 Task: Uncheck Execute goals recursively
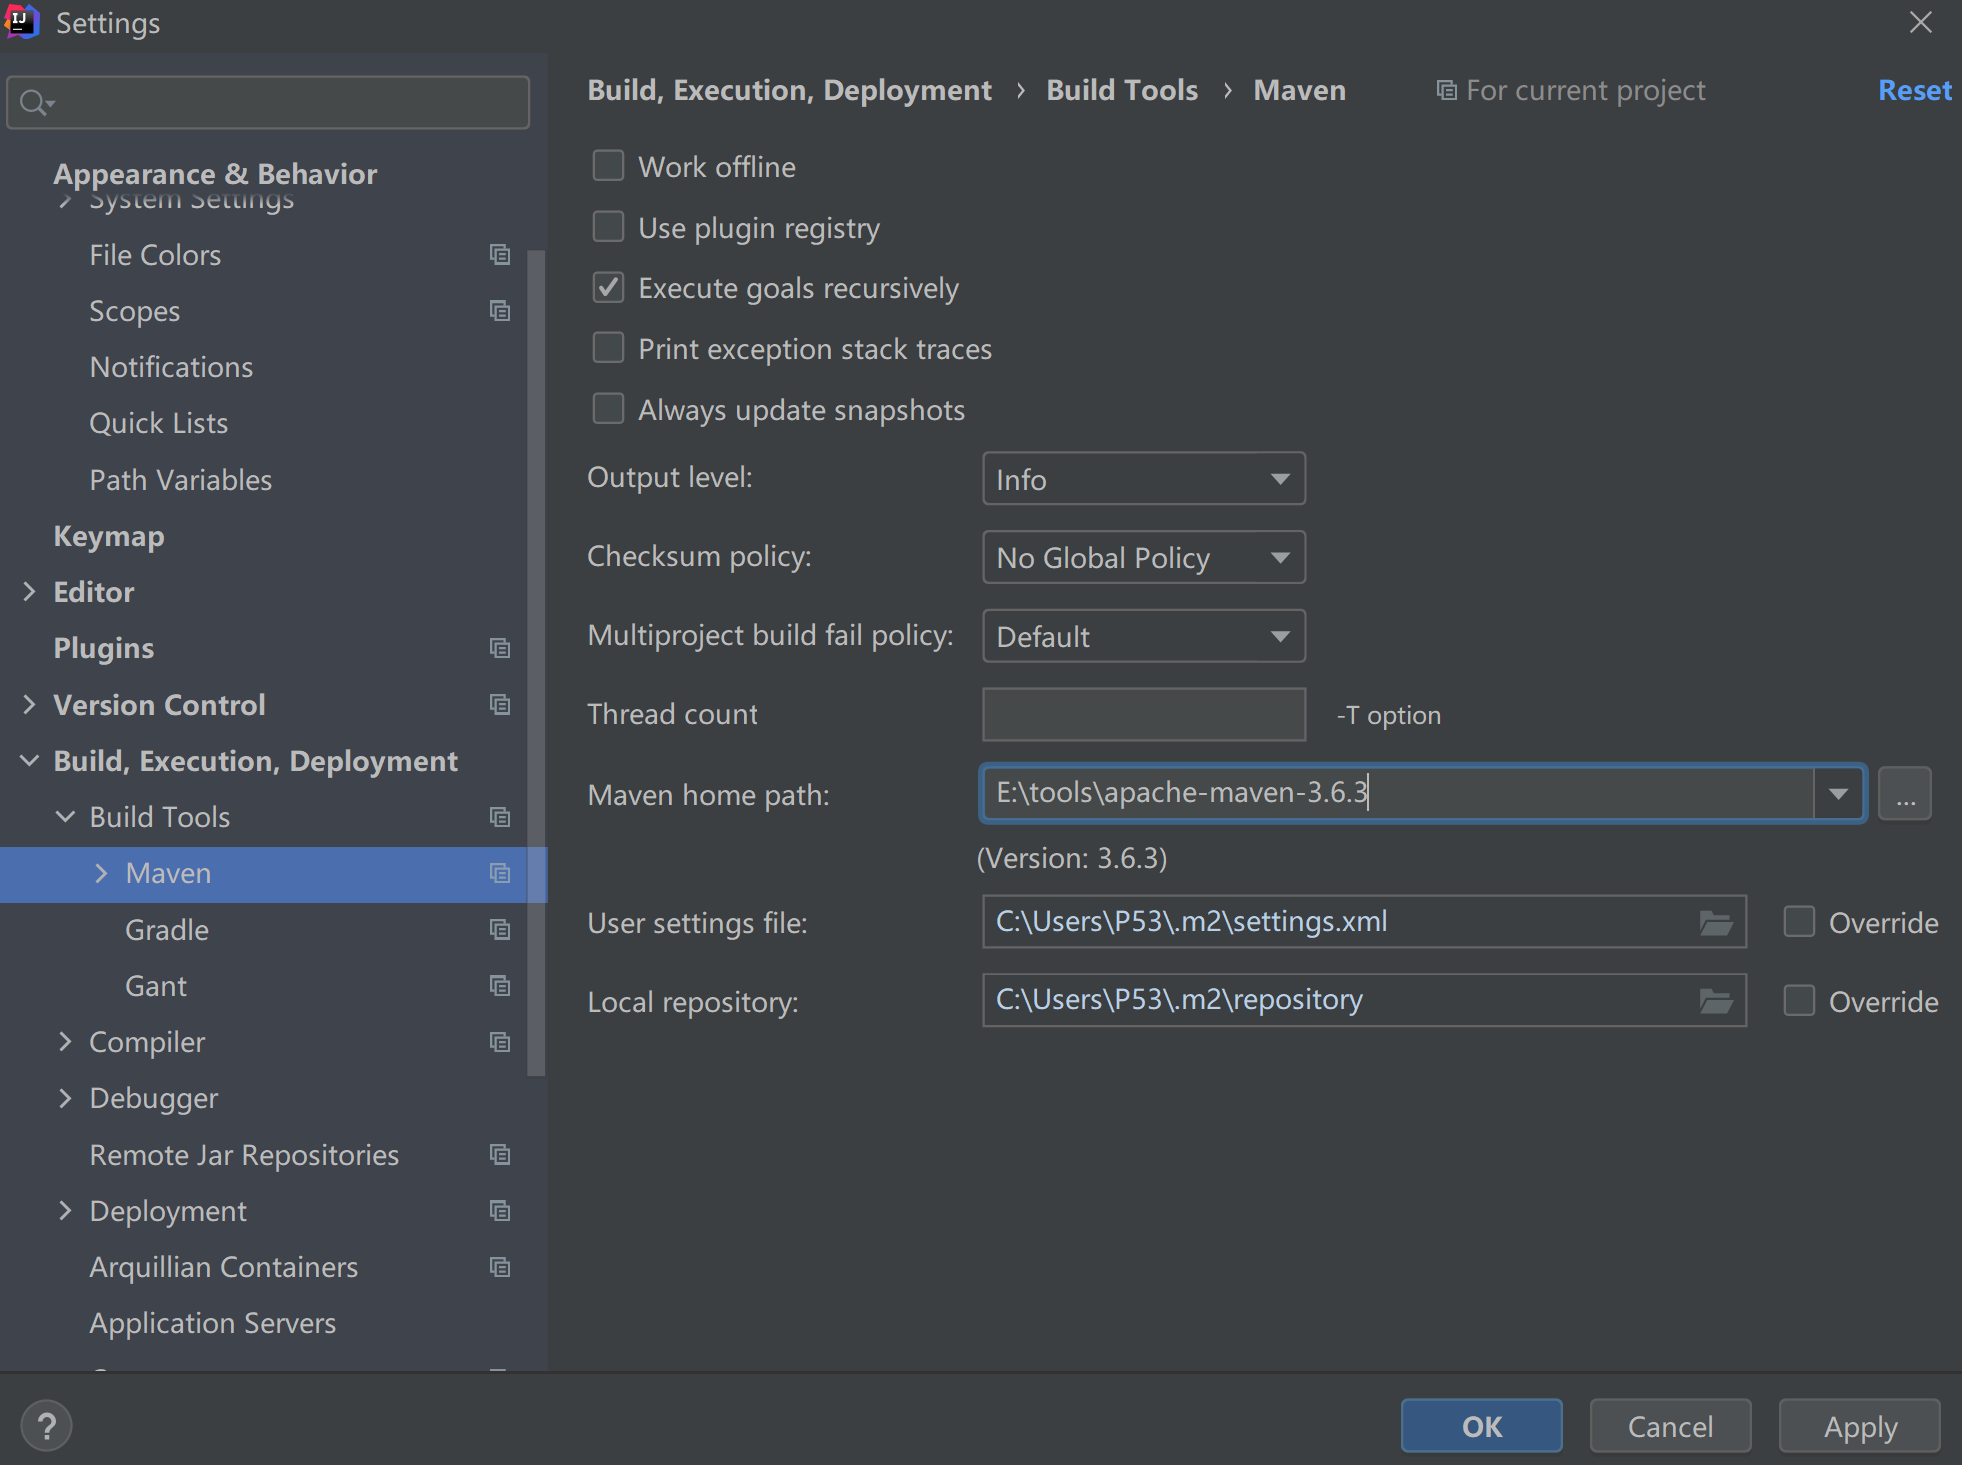pyautogui.click(x=608, y=288)
